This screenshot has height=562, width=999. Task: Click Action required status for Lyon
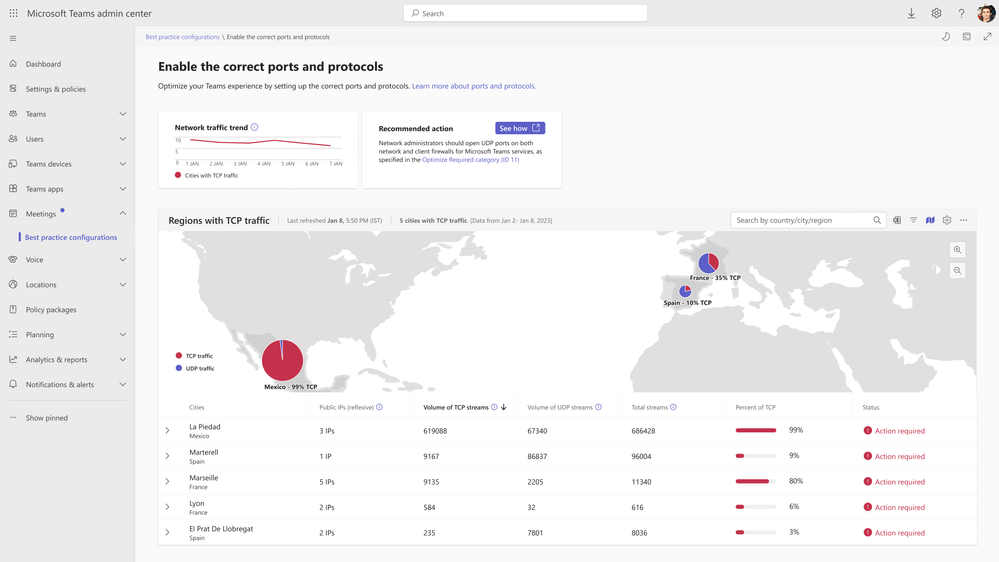coord(894,507)
